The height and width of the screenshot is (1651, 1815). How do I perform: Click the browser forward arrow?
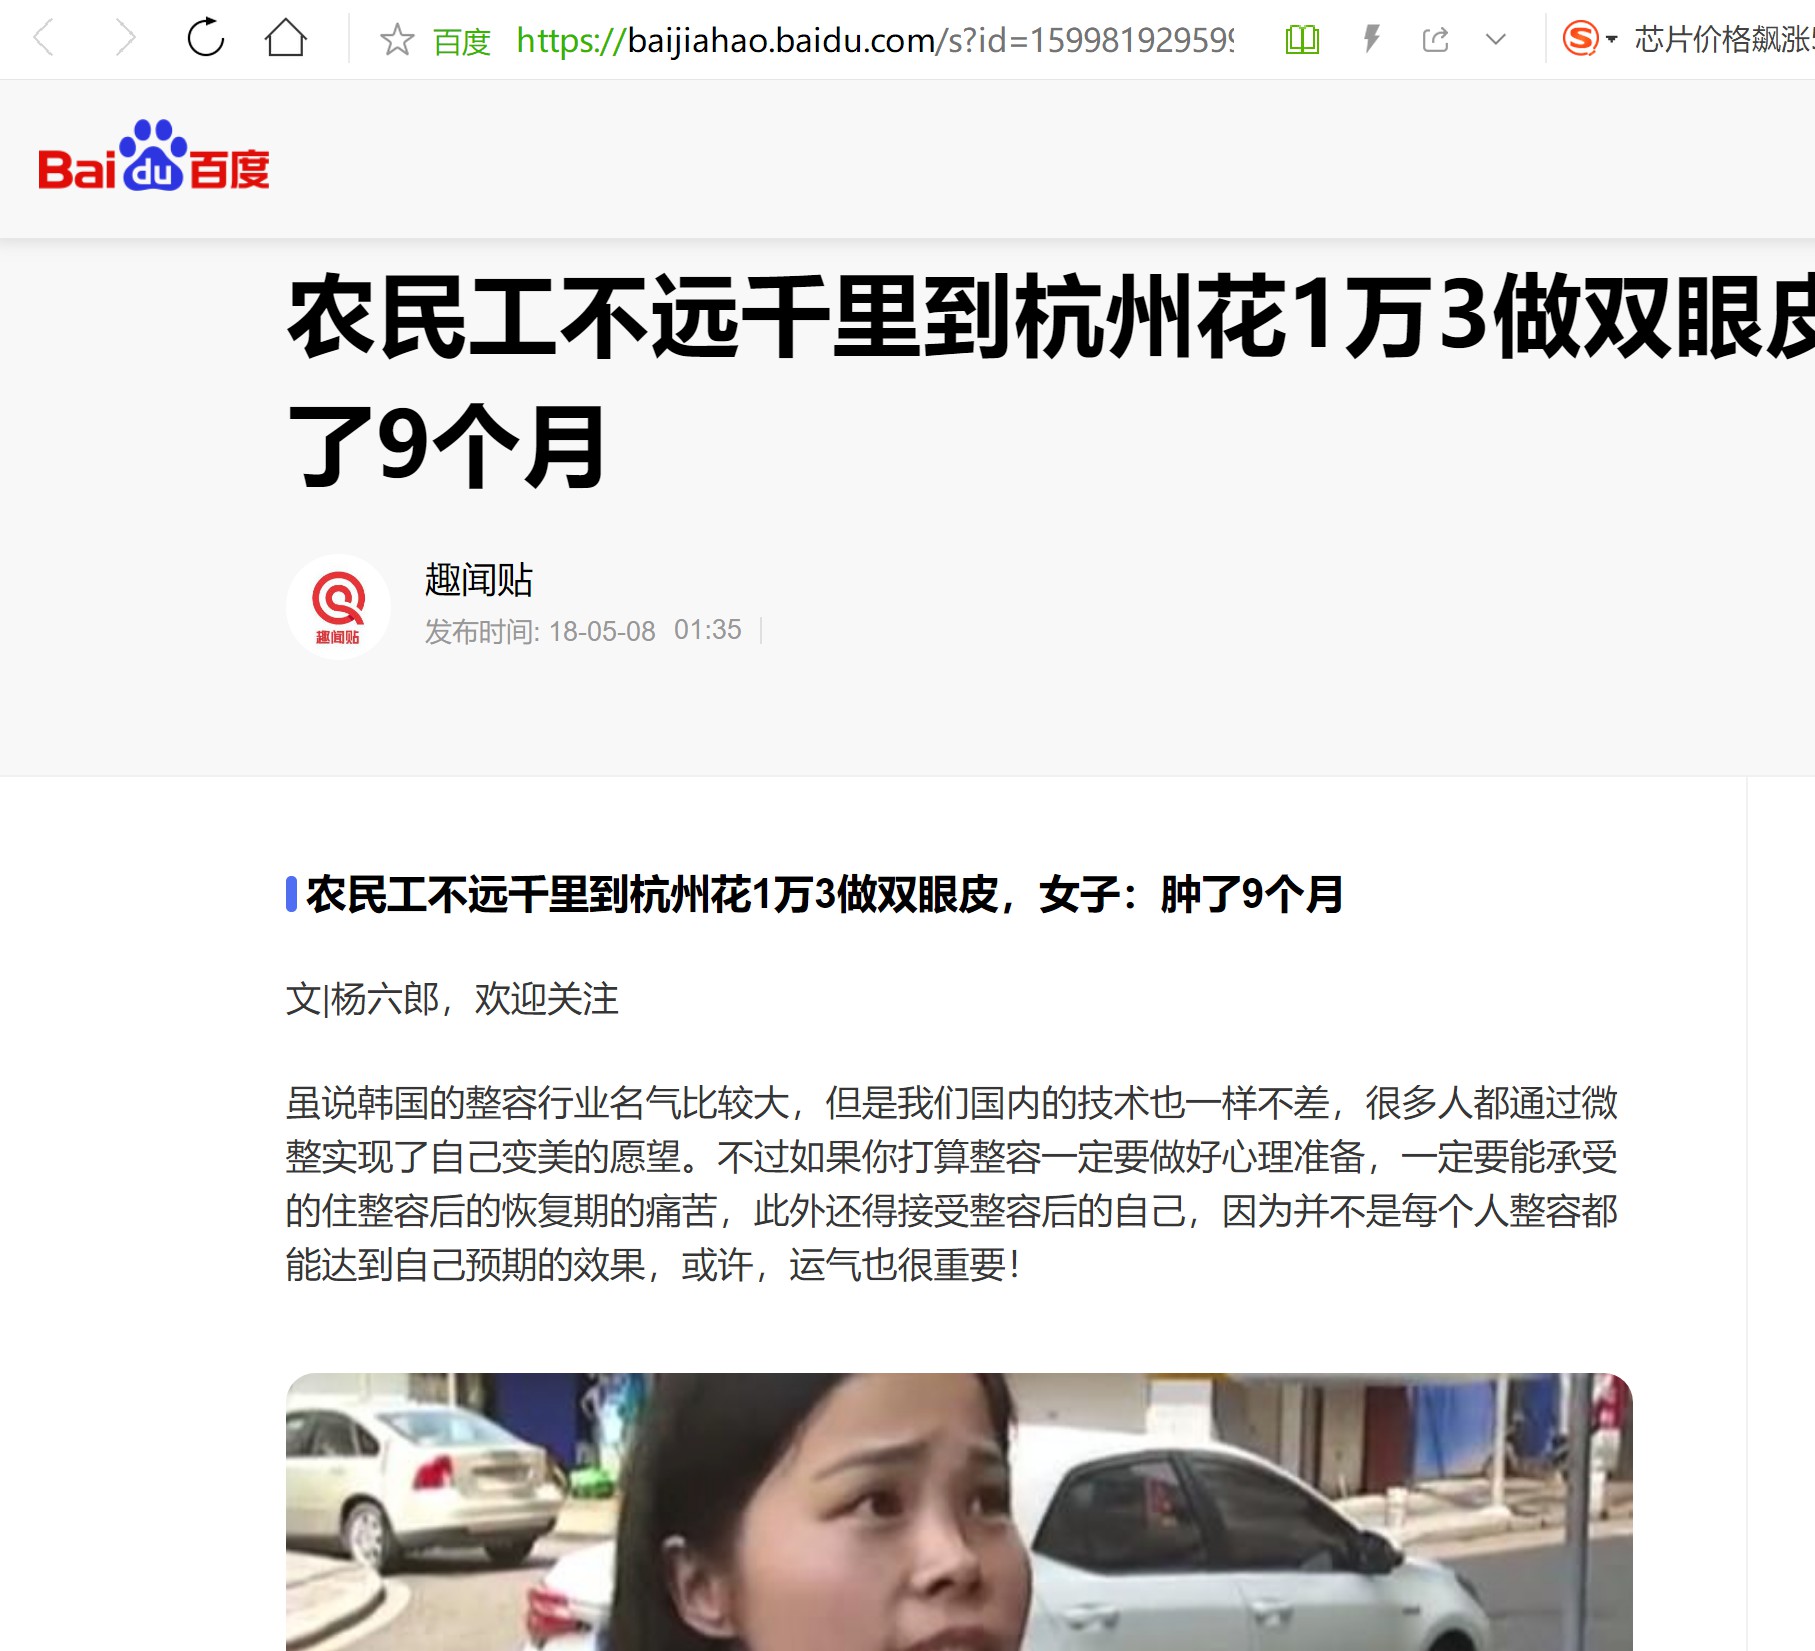coord(124,39)
